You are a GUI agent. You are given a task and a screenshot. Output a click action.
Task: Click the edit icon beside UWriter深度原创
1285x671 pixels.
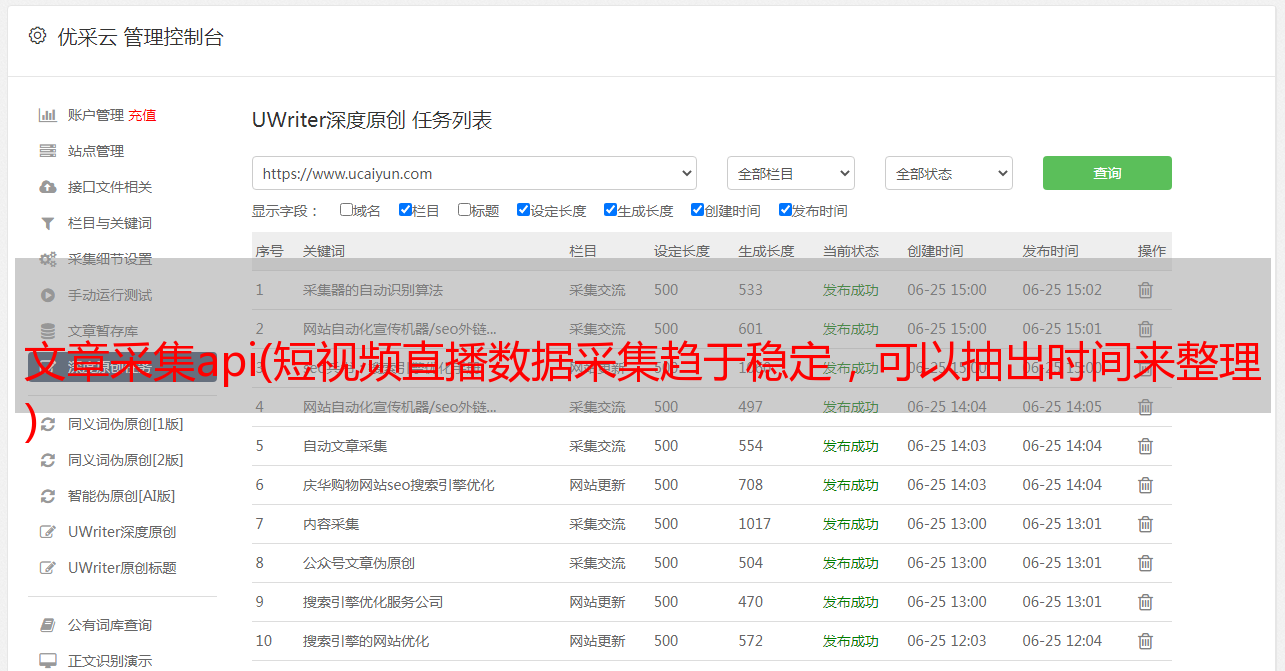tap(47, 532)
